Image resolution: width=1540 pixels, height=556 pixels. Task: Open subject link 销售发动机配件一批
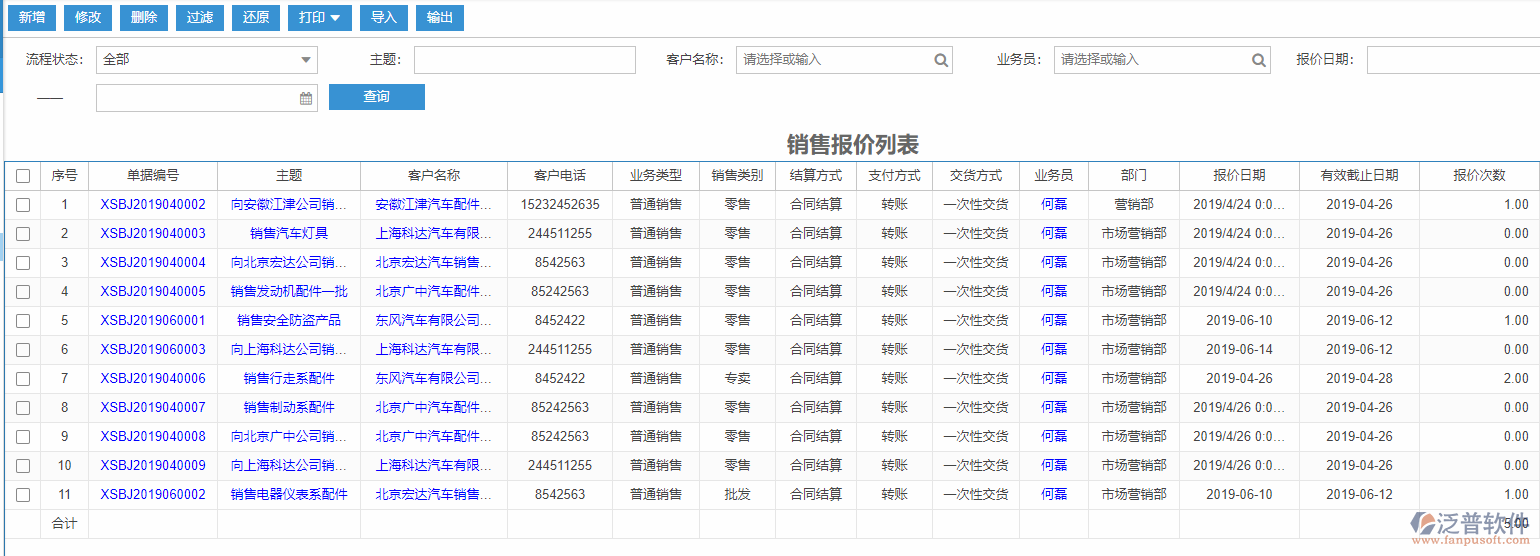click(289, 292)
